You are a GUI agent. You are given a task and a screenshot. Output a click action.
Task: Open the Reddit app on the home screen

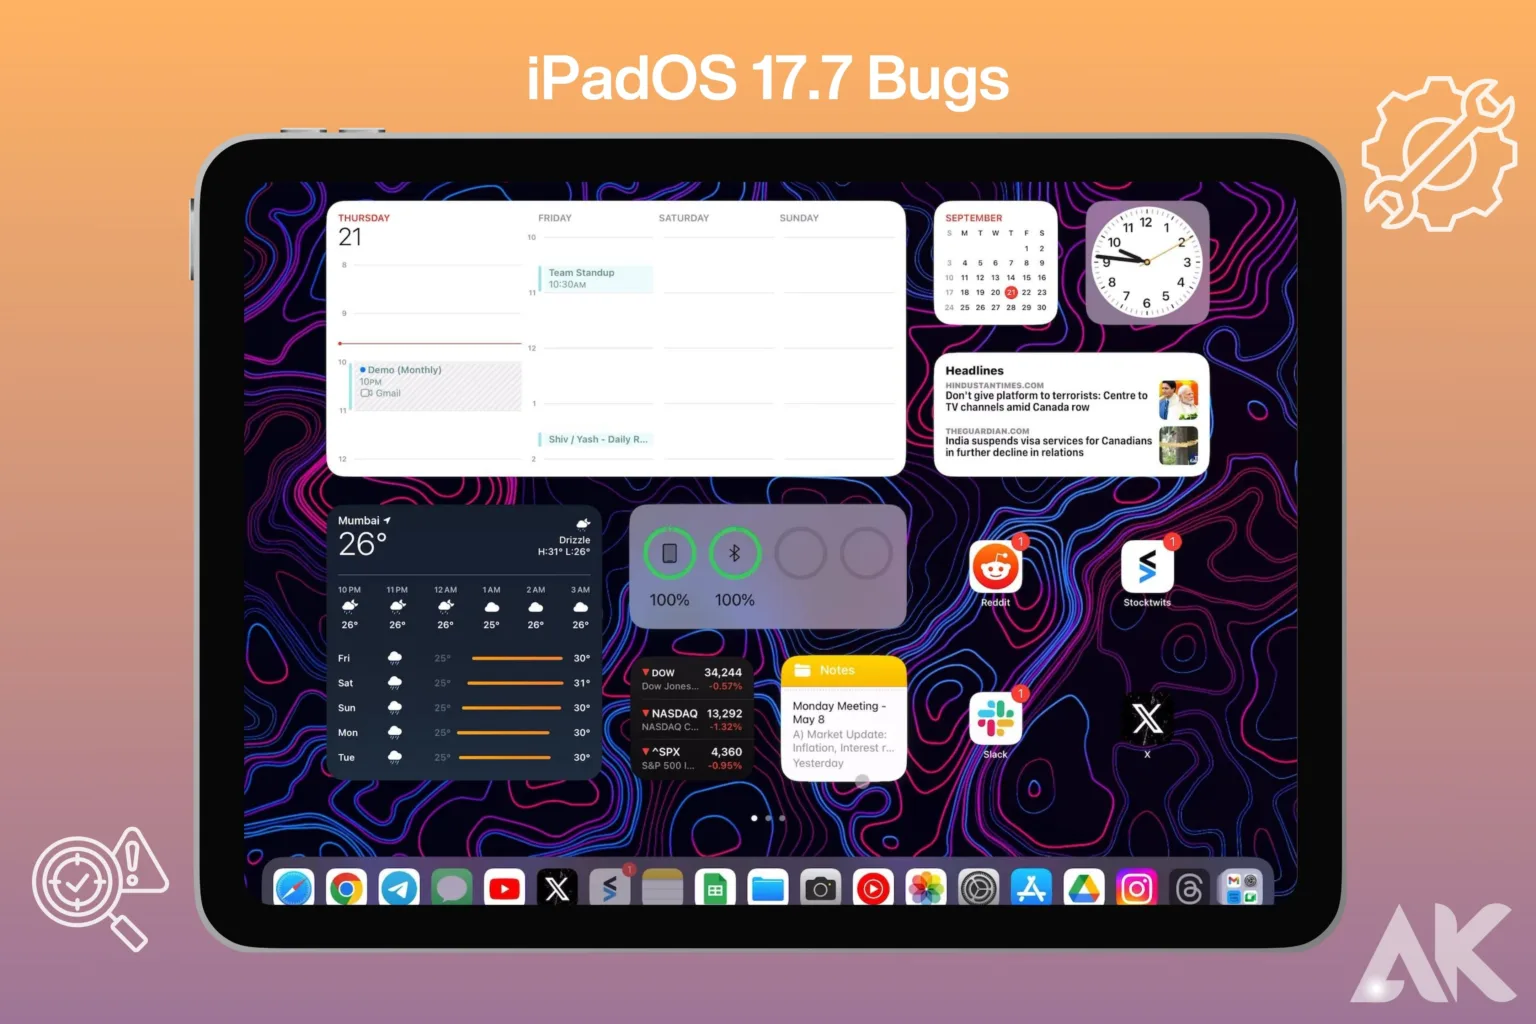pos(995,567)
